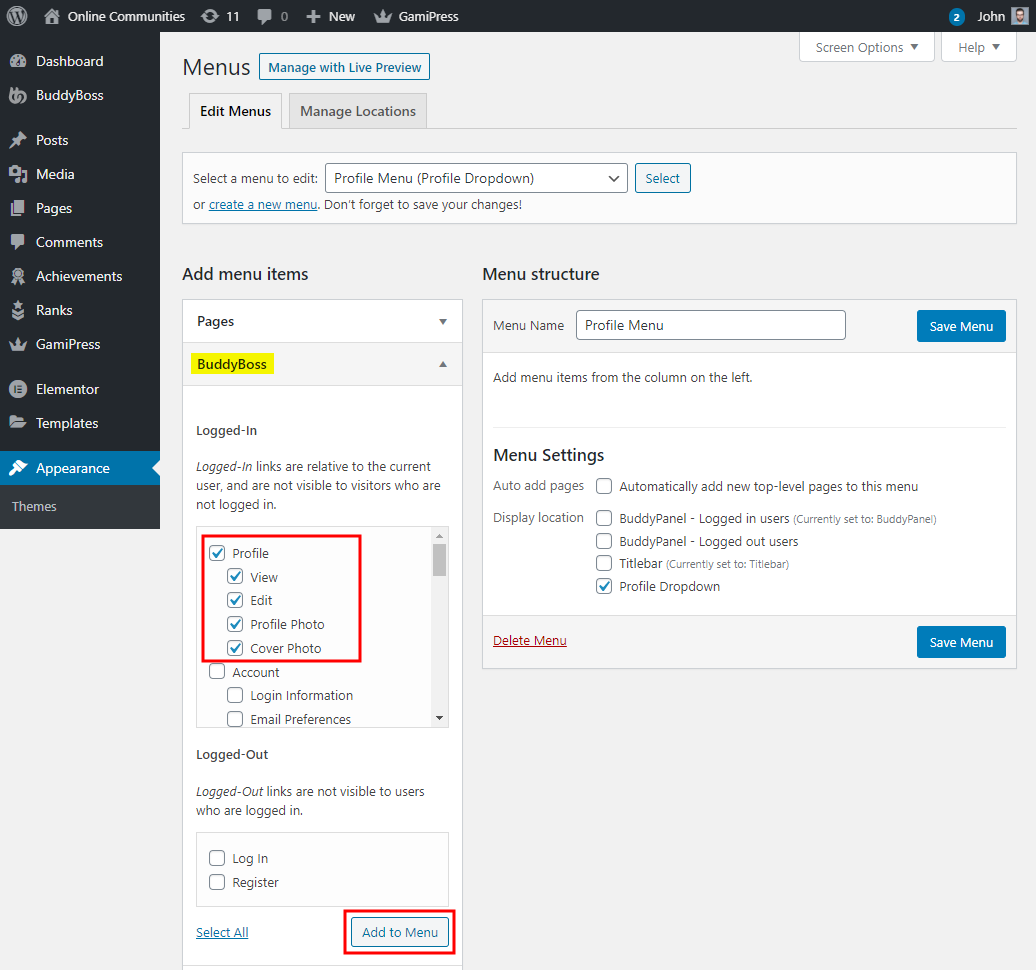Open Elementor icon in sidebar
Viewport: 1036px width, 970px height.
[18, 389]
